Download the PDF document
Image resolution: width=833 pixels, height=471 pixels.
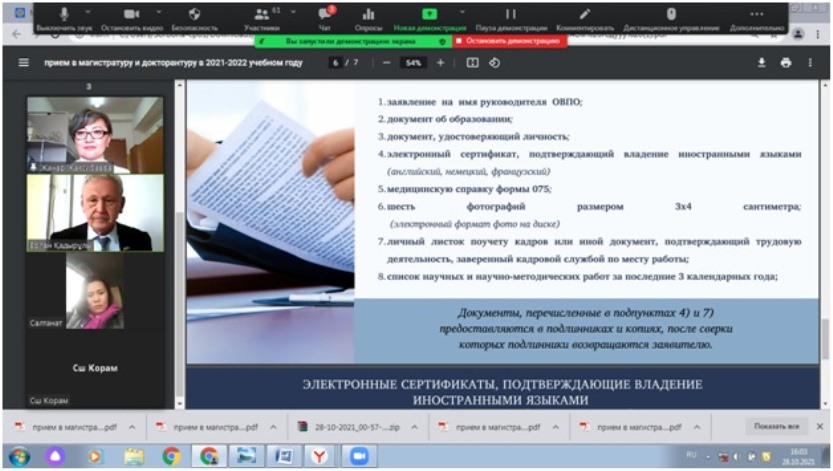[761, 62]
